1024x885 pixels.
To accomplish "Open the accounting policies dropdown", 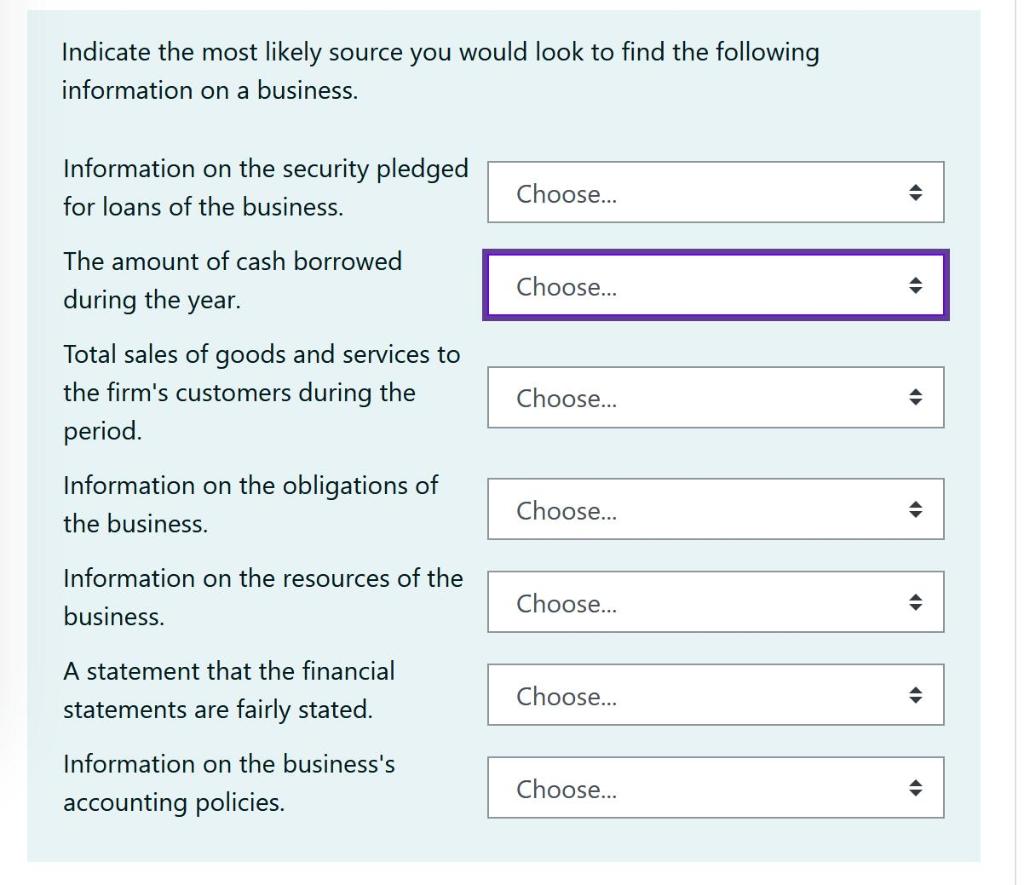I will 714,787.
